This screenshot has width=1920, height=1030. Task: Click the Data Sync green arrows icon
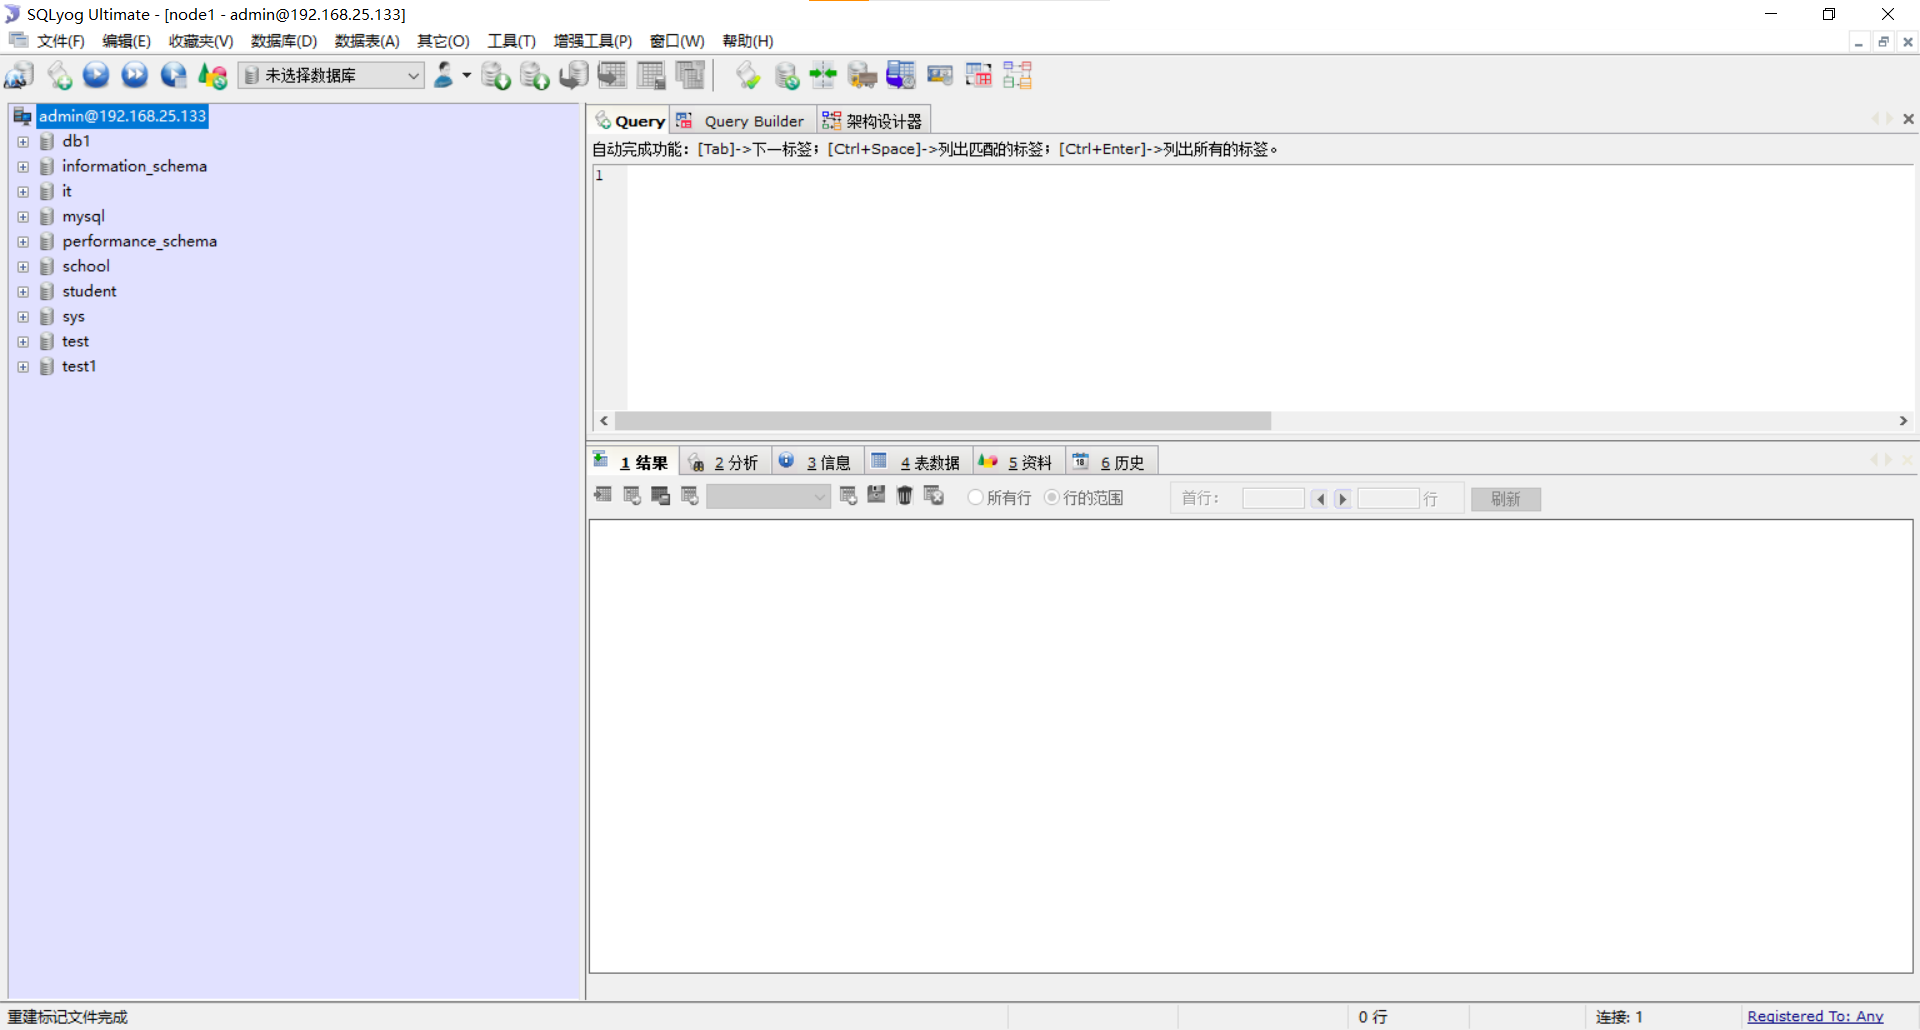pyautogui.click(x=823, y=75)
